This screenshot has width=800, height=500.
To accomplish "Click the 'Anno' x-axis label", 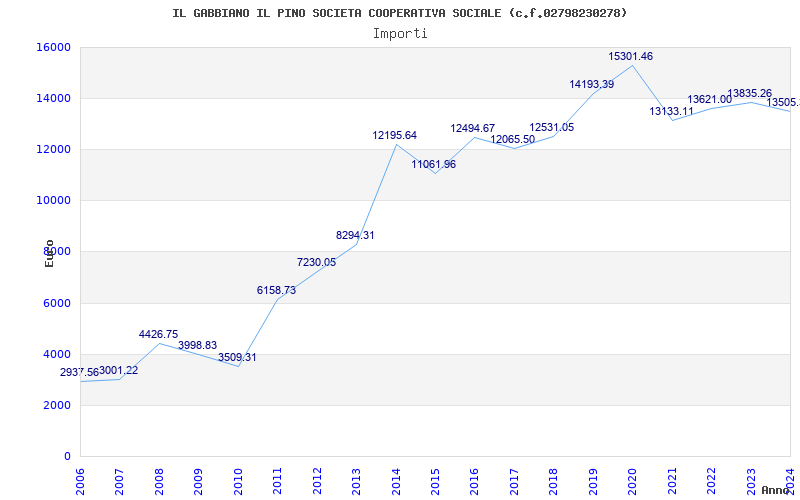I will (x=775, y=490).
